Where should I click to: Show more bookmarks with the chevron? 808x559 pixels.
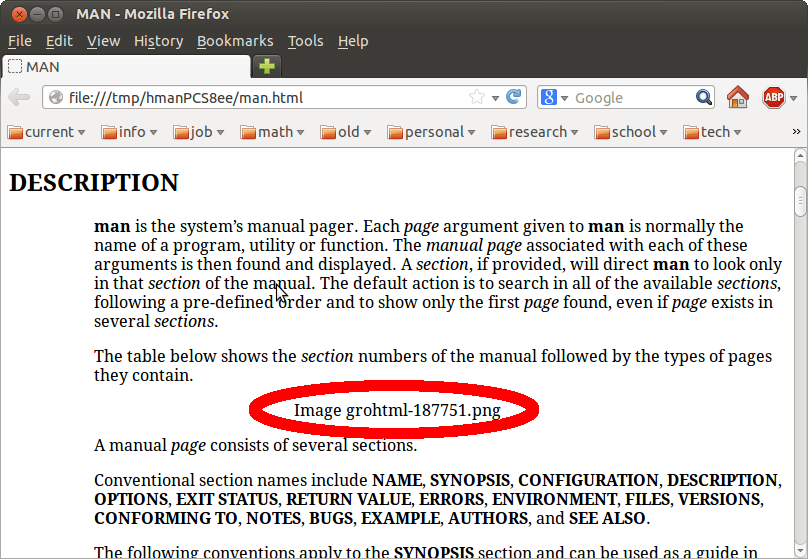(796, 132)
